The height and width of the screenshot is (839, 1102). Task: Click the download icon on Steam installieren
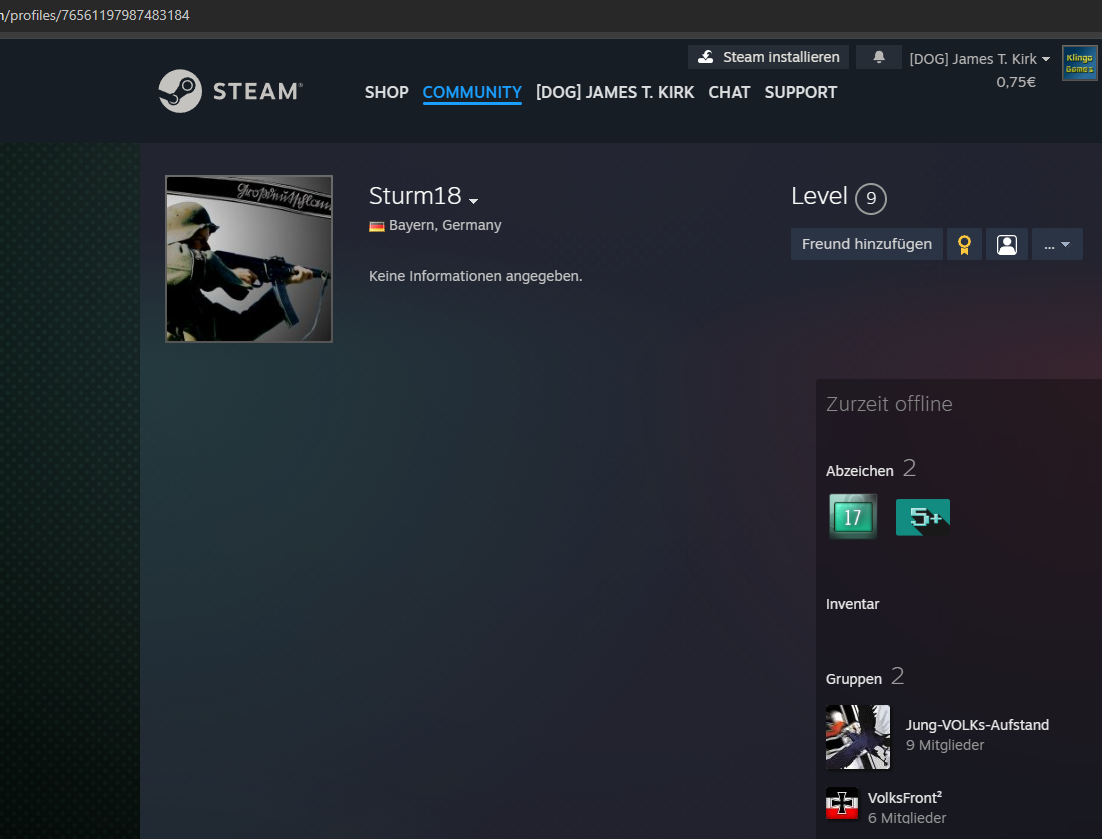(x=706, y=57)
